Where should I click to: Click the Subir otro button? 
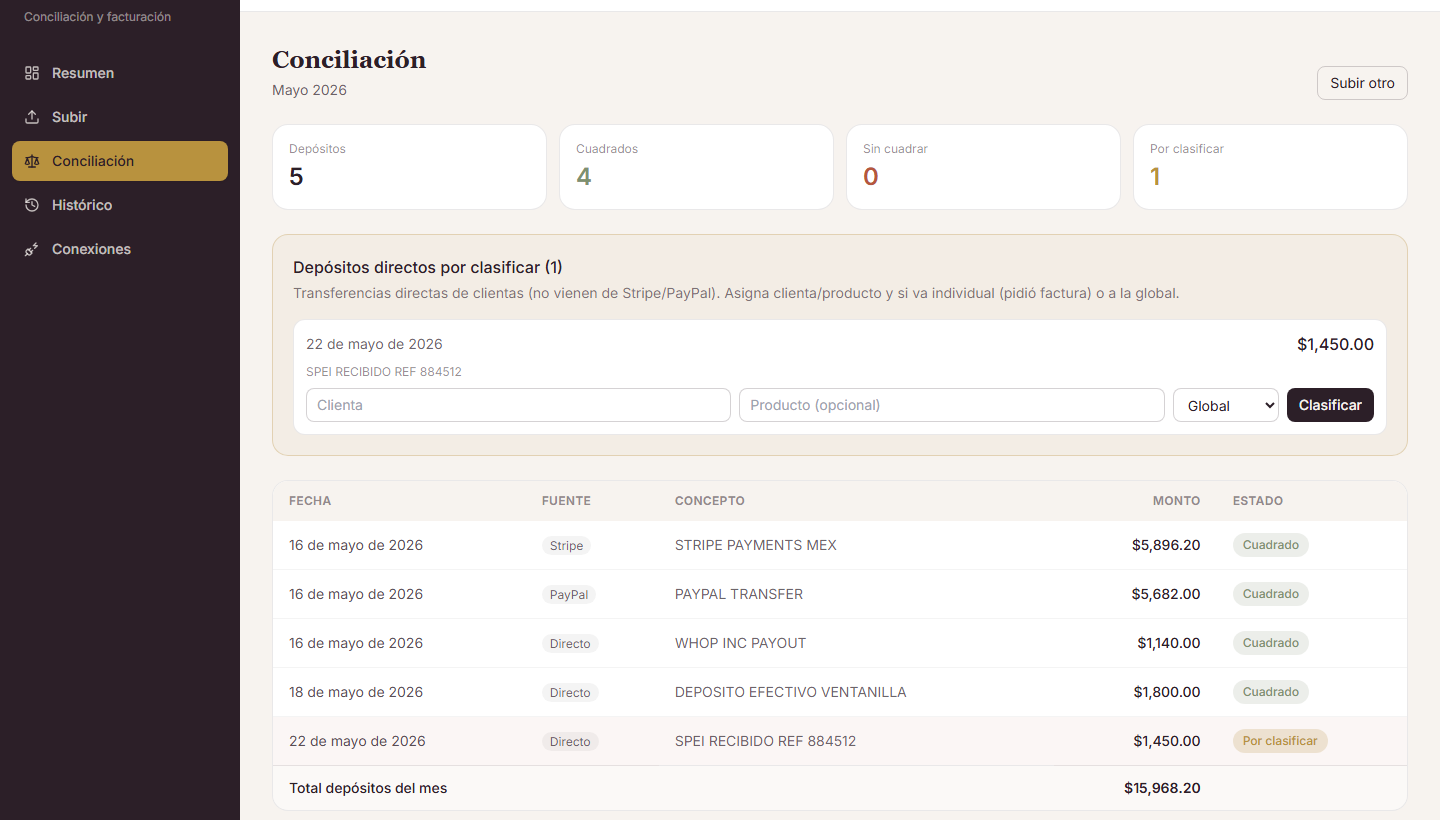(x=1362, y=83)
